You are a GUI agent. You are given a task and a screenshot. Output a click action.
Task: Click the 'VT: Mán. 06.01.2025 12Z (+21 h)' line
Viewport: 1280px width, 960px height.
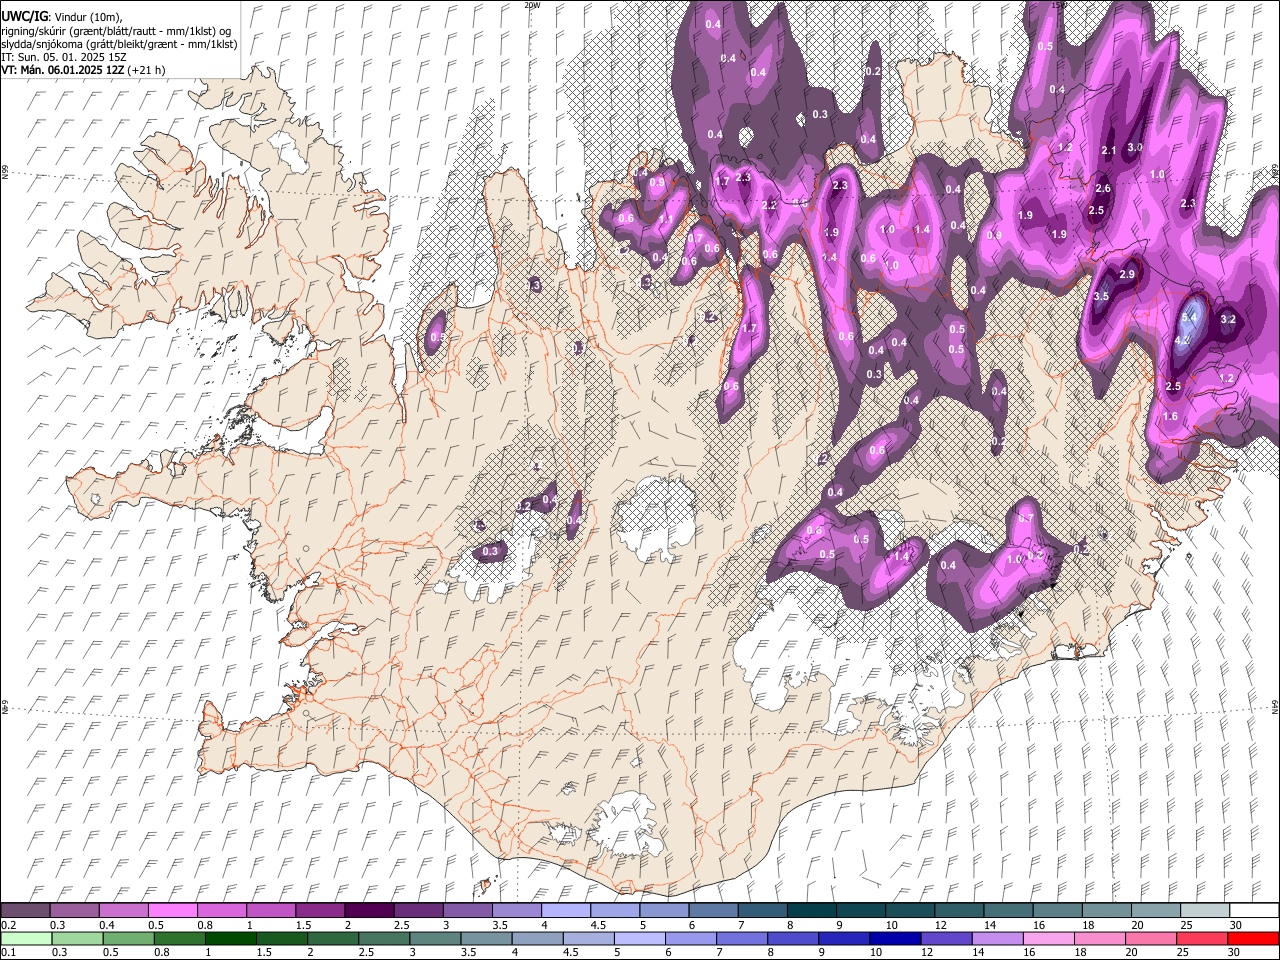84,70
